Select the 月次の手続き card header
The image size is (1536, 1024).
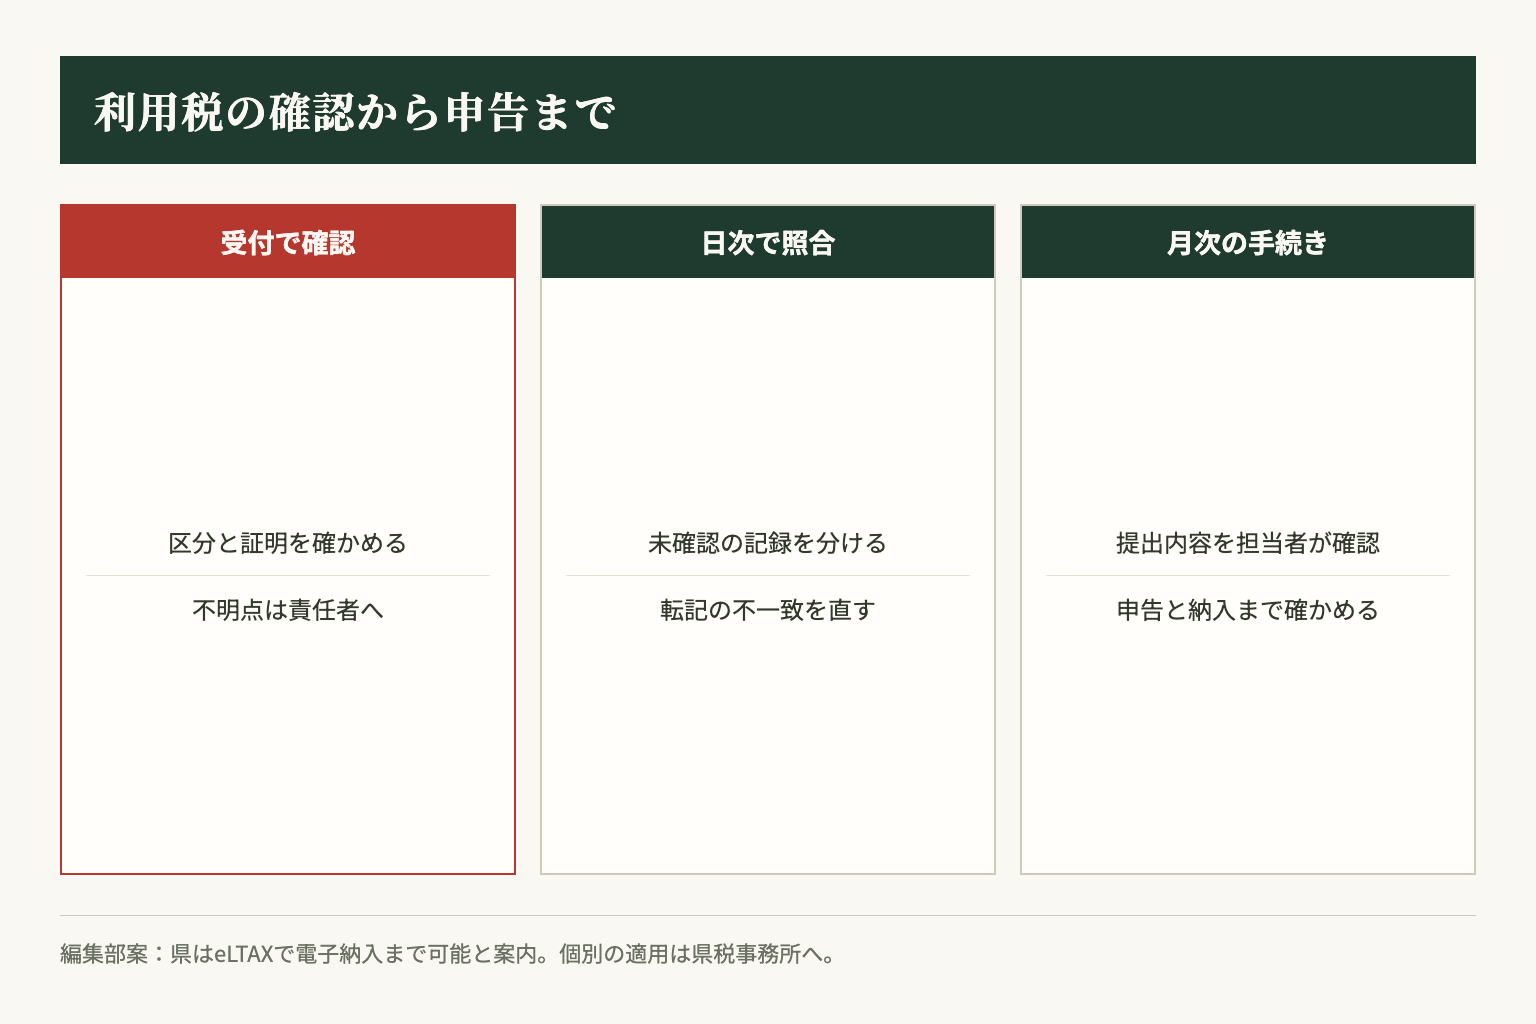point(1248,242)
